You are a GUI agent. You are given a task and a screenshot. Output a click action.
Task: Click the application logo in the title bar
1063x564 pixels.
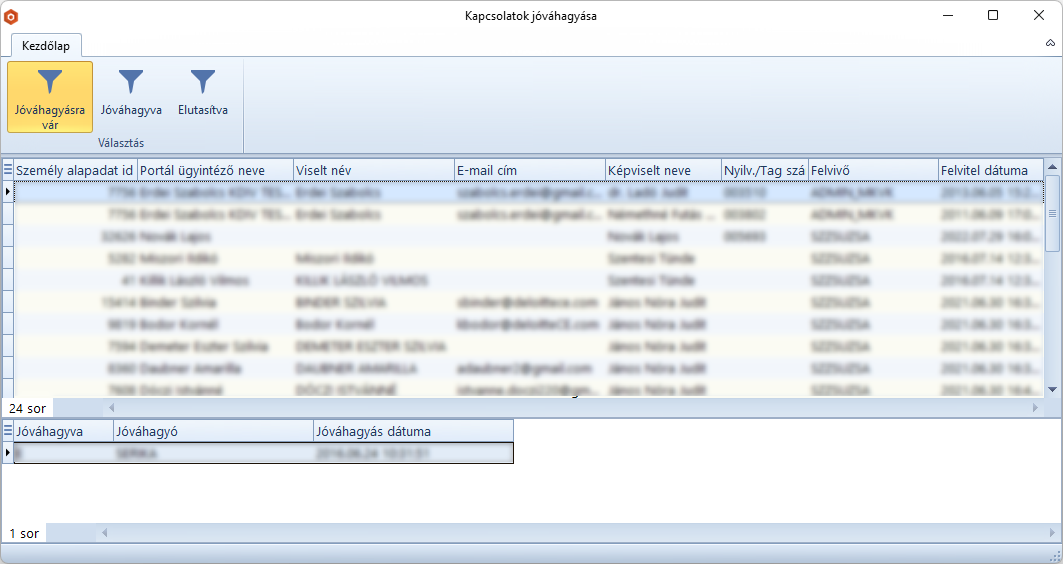click(x=11, y=16)
